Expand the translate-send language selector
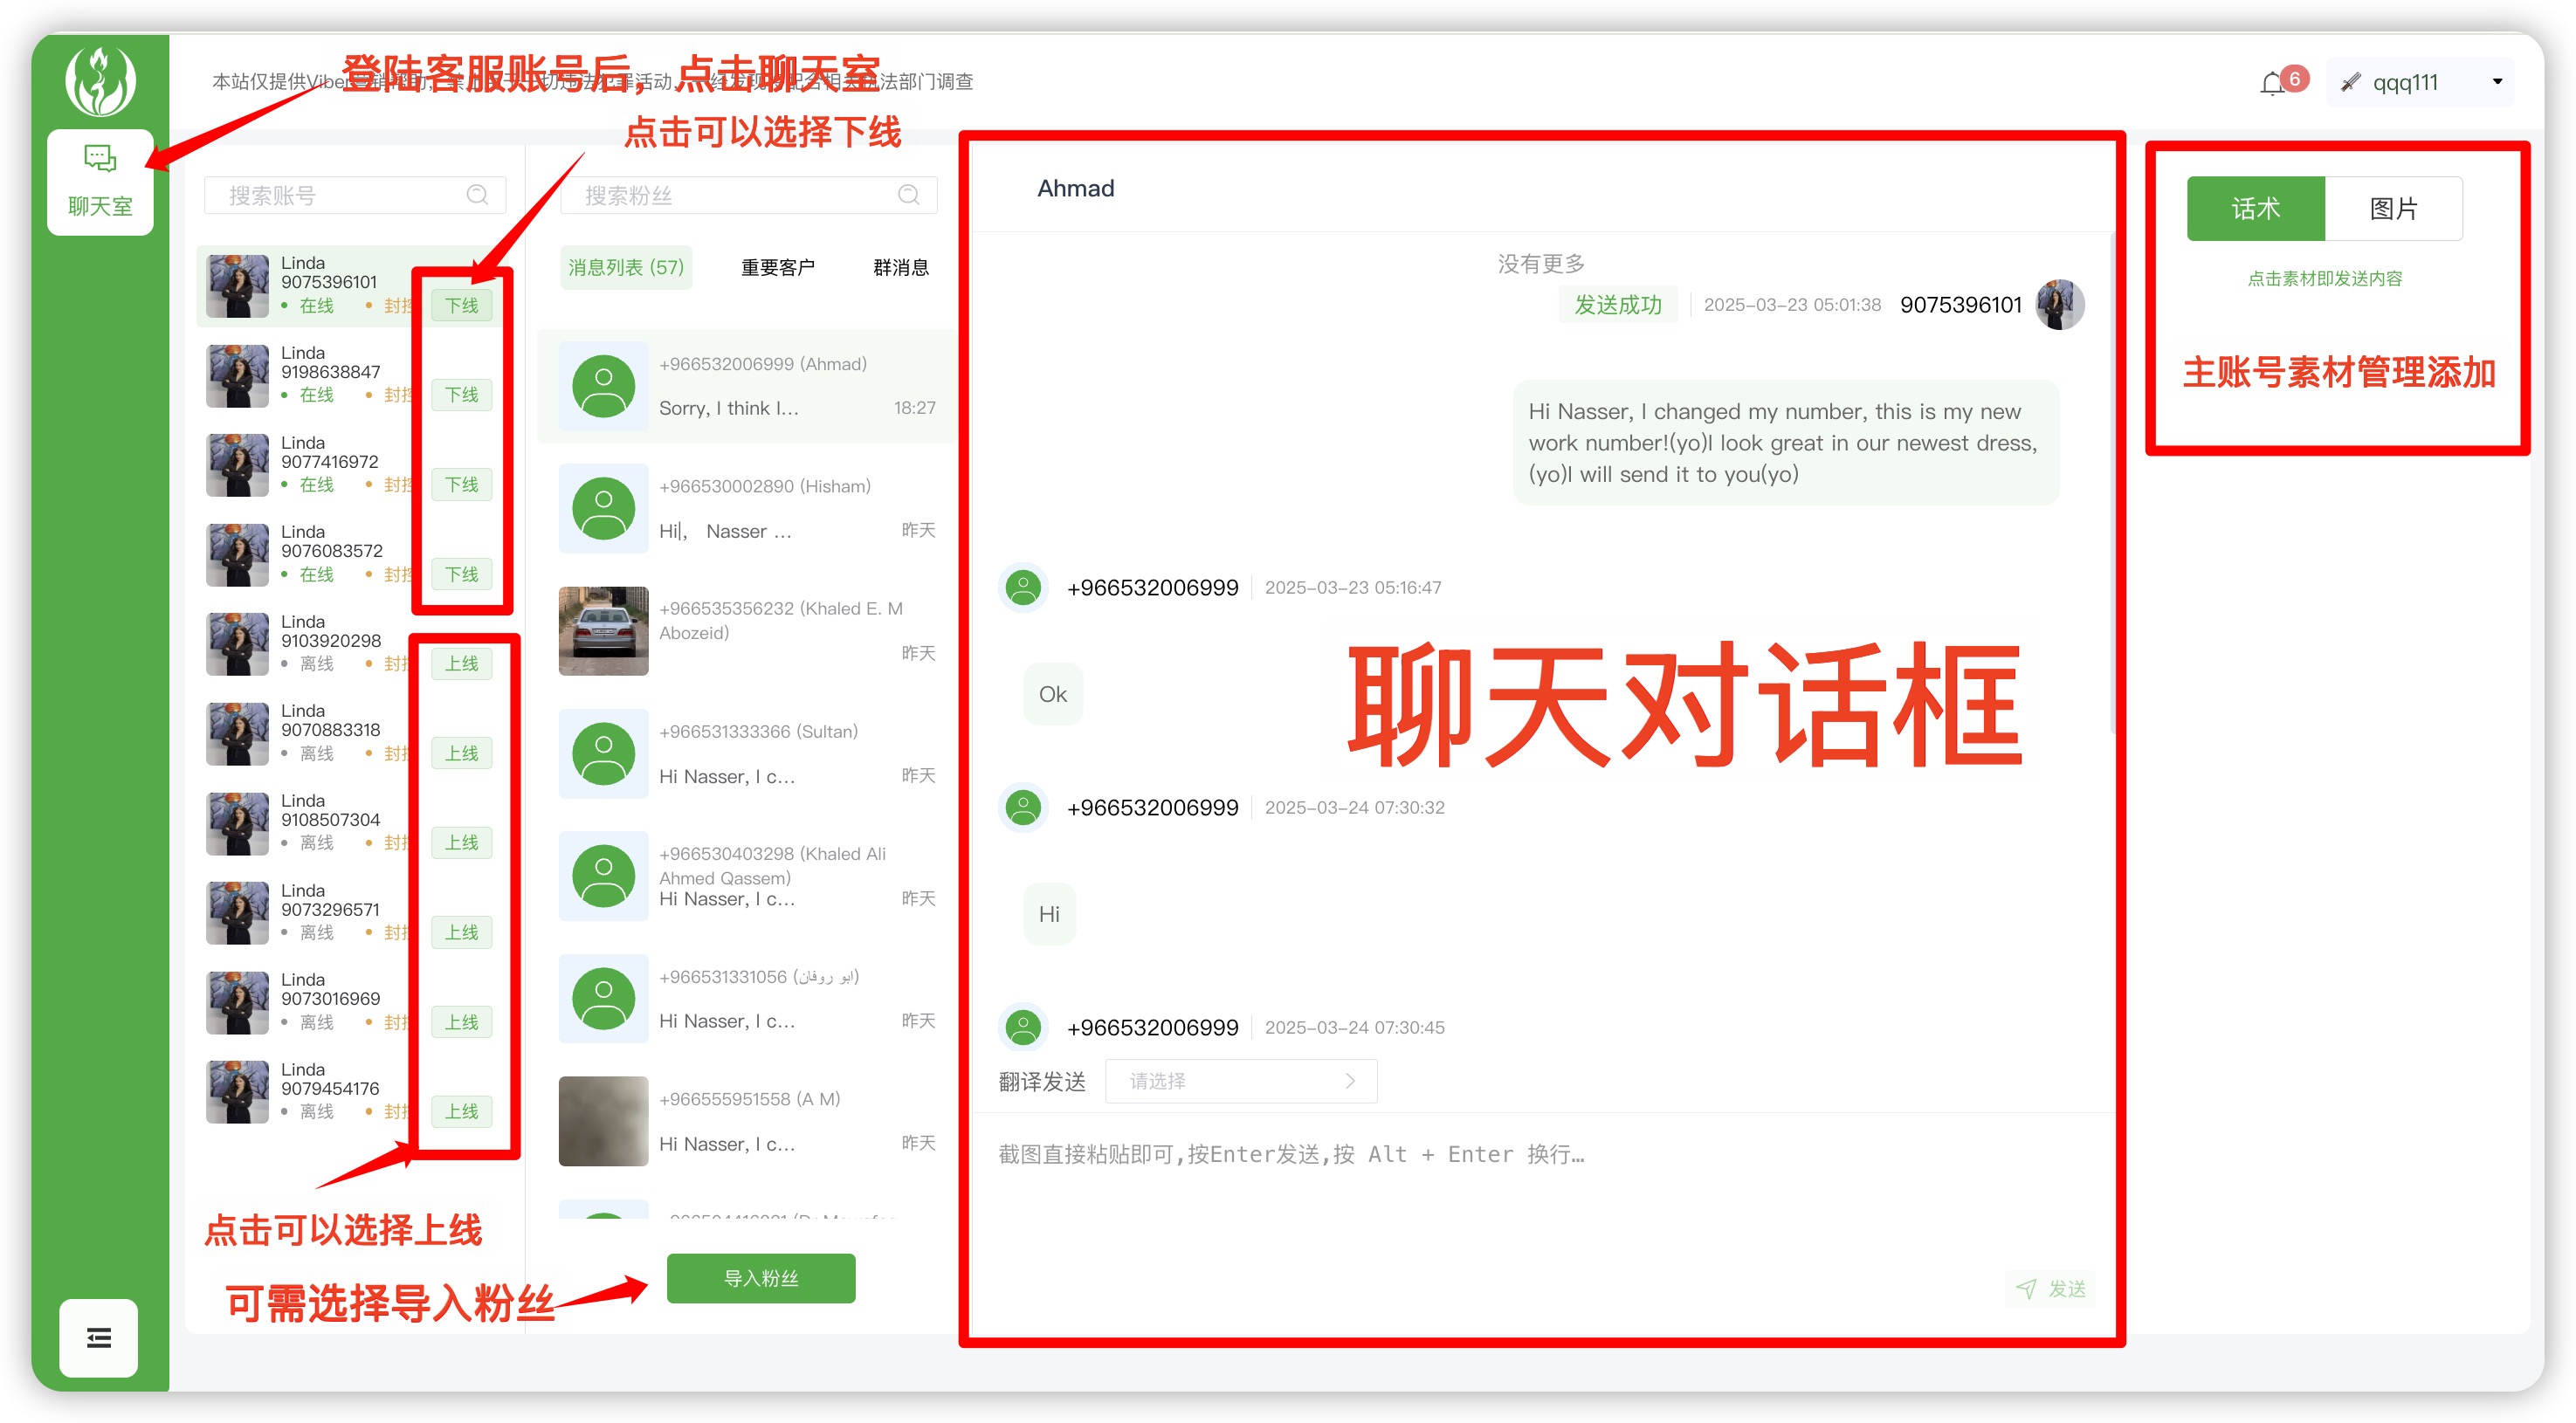This screenshot has height=1423, width=2576. [x=1240, y=1081]
